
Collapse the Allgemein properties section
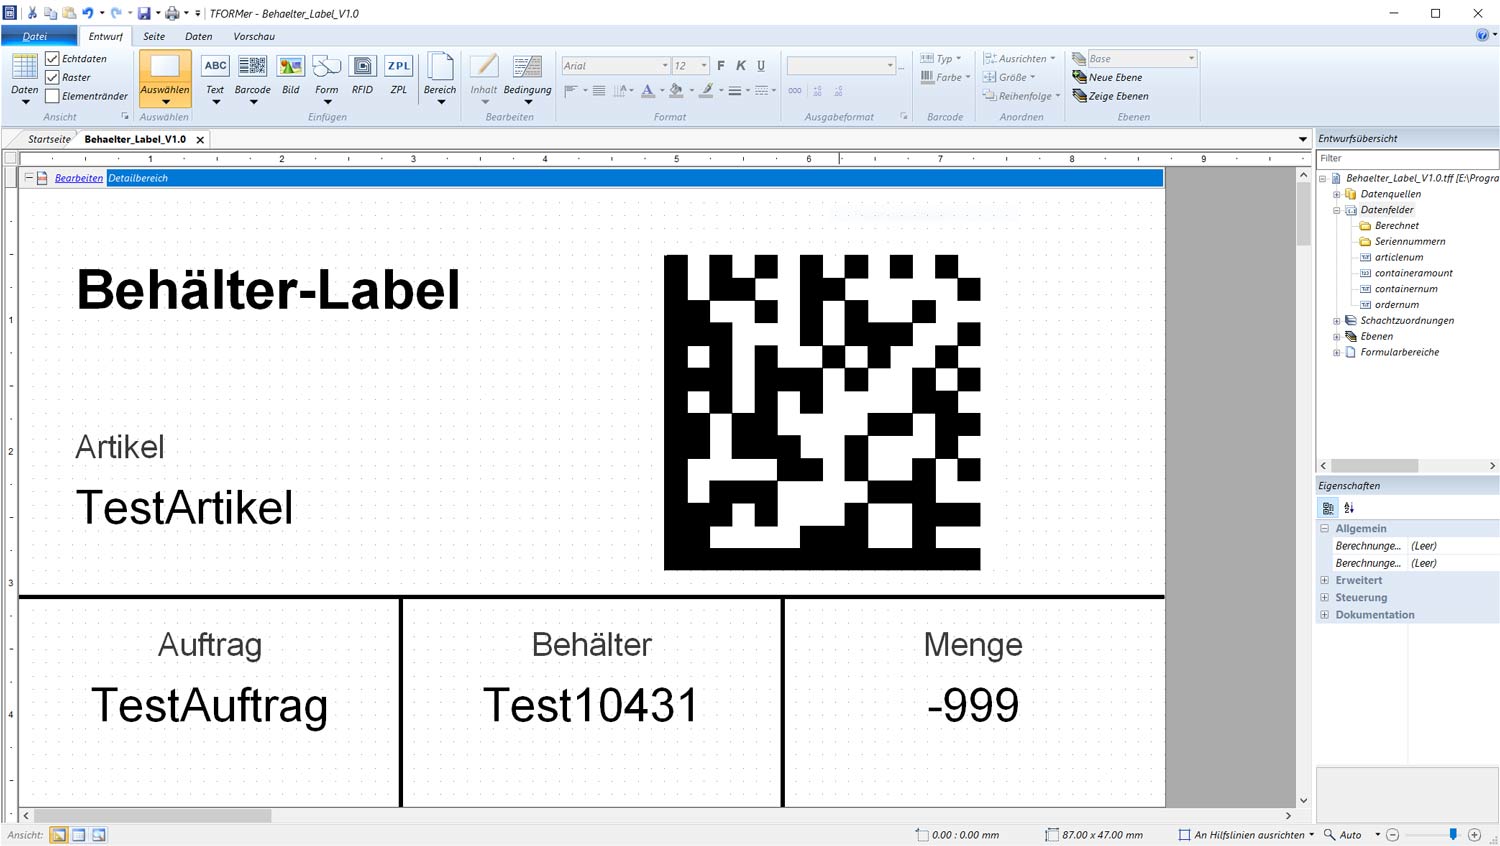pyautogui.click(x=1325, y=529)
